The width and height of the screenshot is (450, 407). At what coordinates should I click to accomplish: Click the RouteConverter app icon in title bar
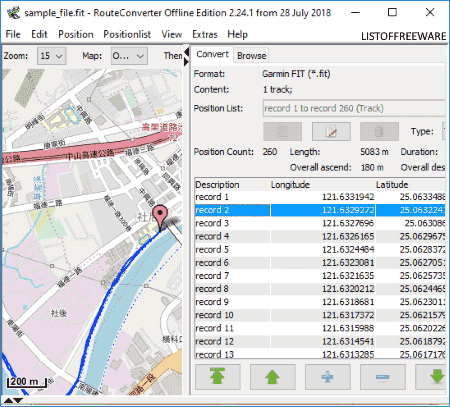point(13,13)
